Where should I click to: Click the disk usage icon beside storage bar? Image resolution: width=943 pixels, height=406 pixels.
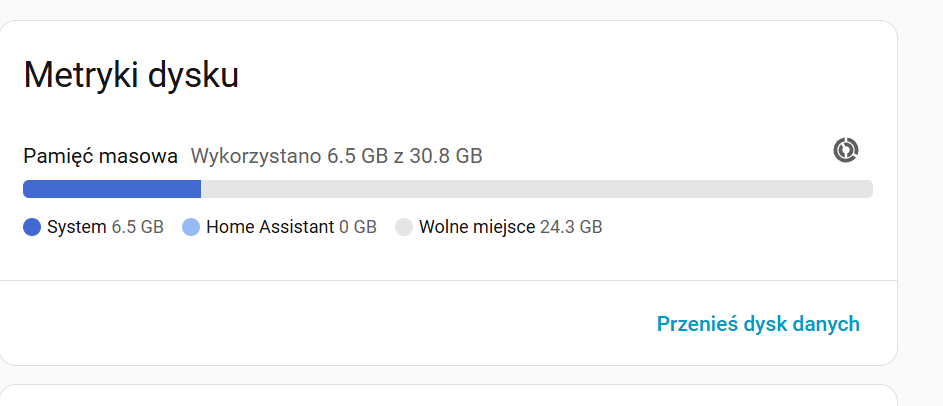coord(846,151)
